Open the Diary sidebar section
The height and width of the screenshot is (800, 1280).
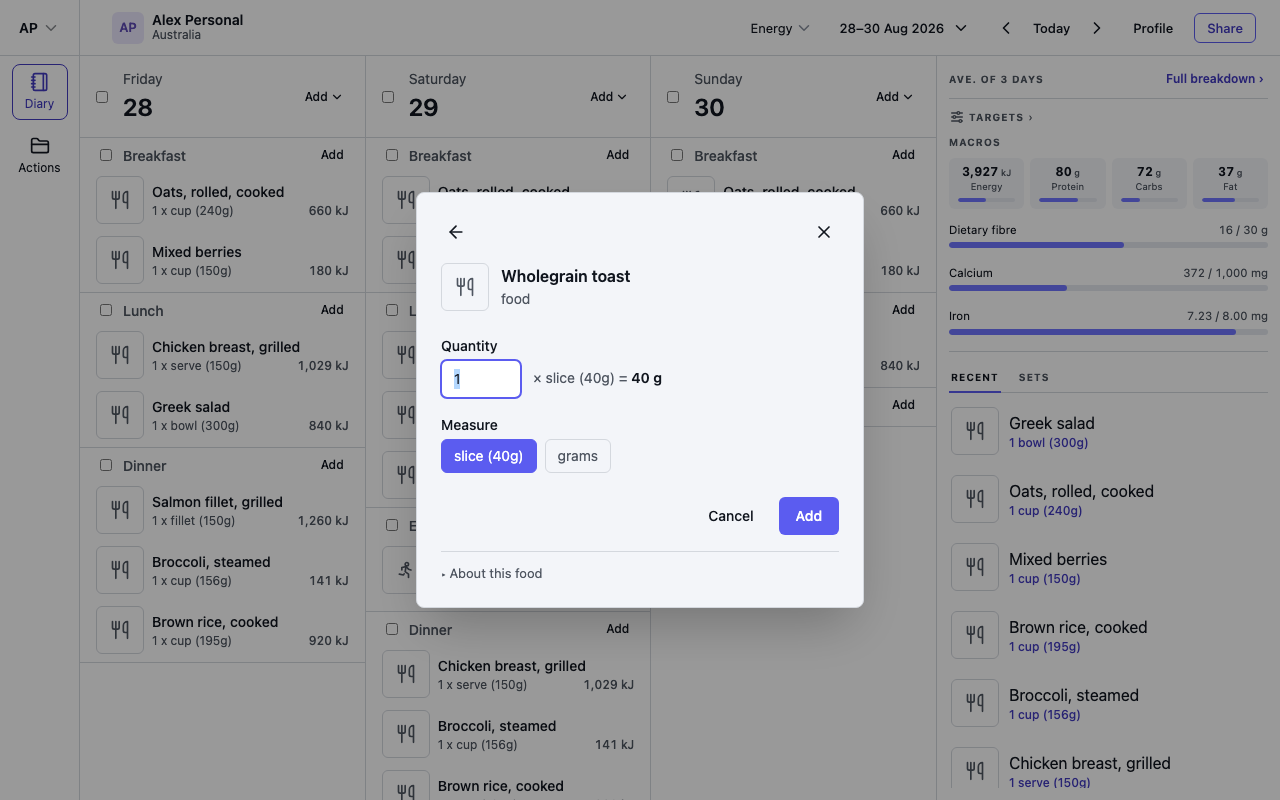[x=40, y=92]
